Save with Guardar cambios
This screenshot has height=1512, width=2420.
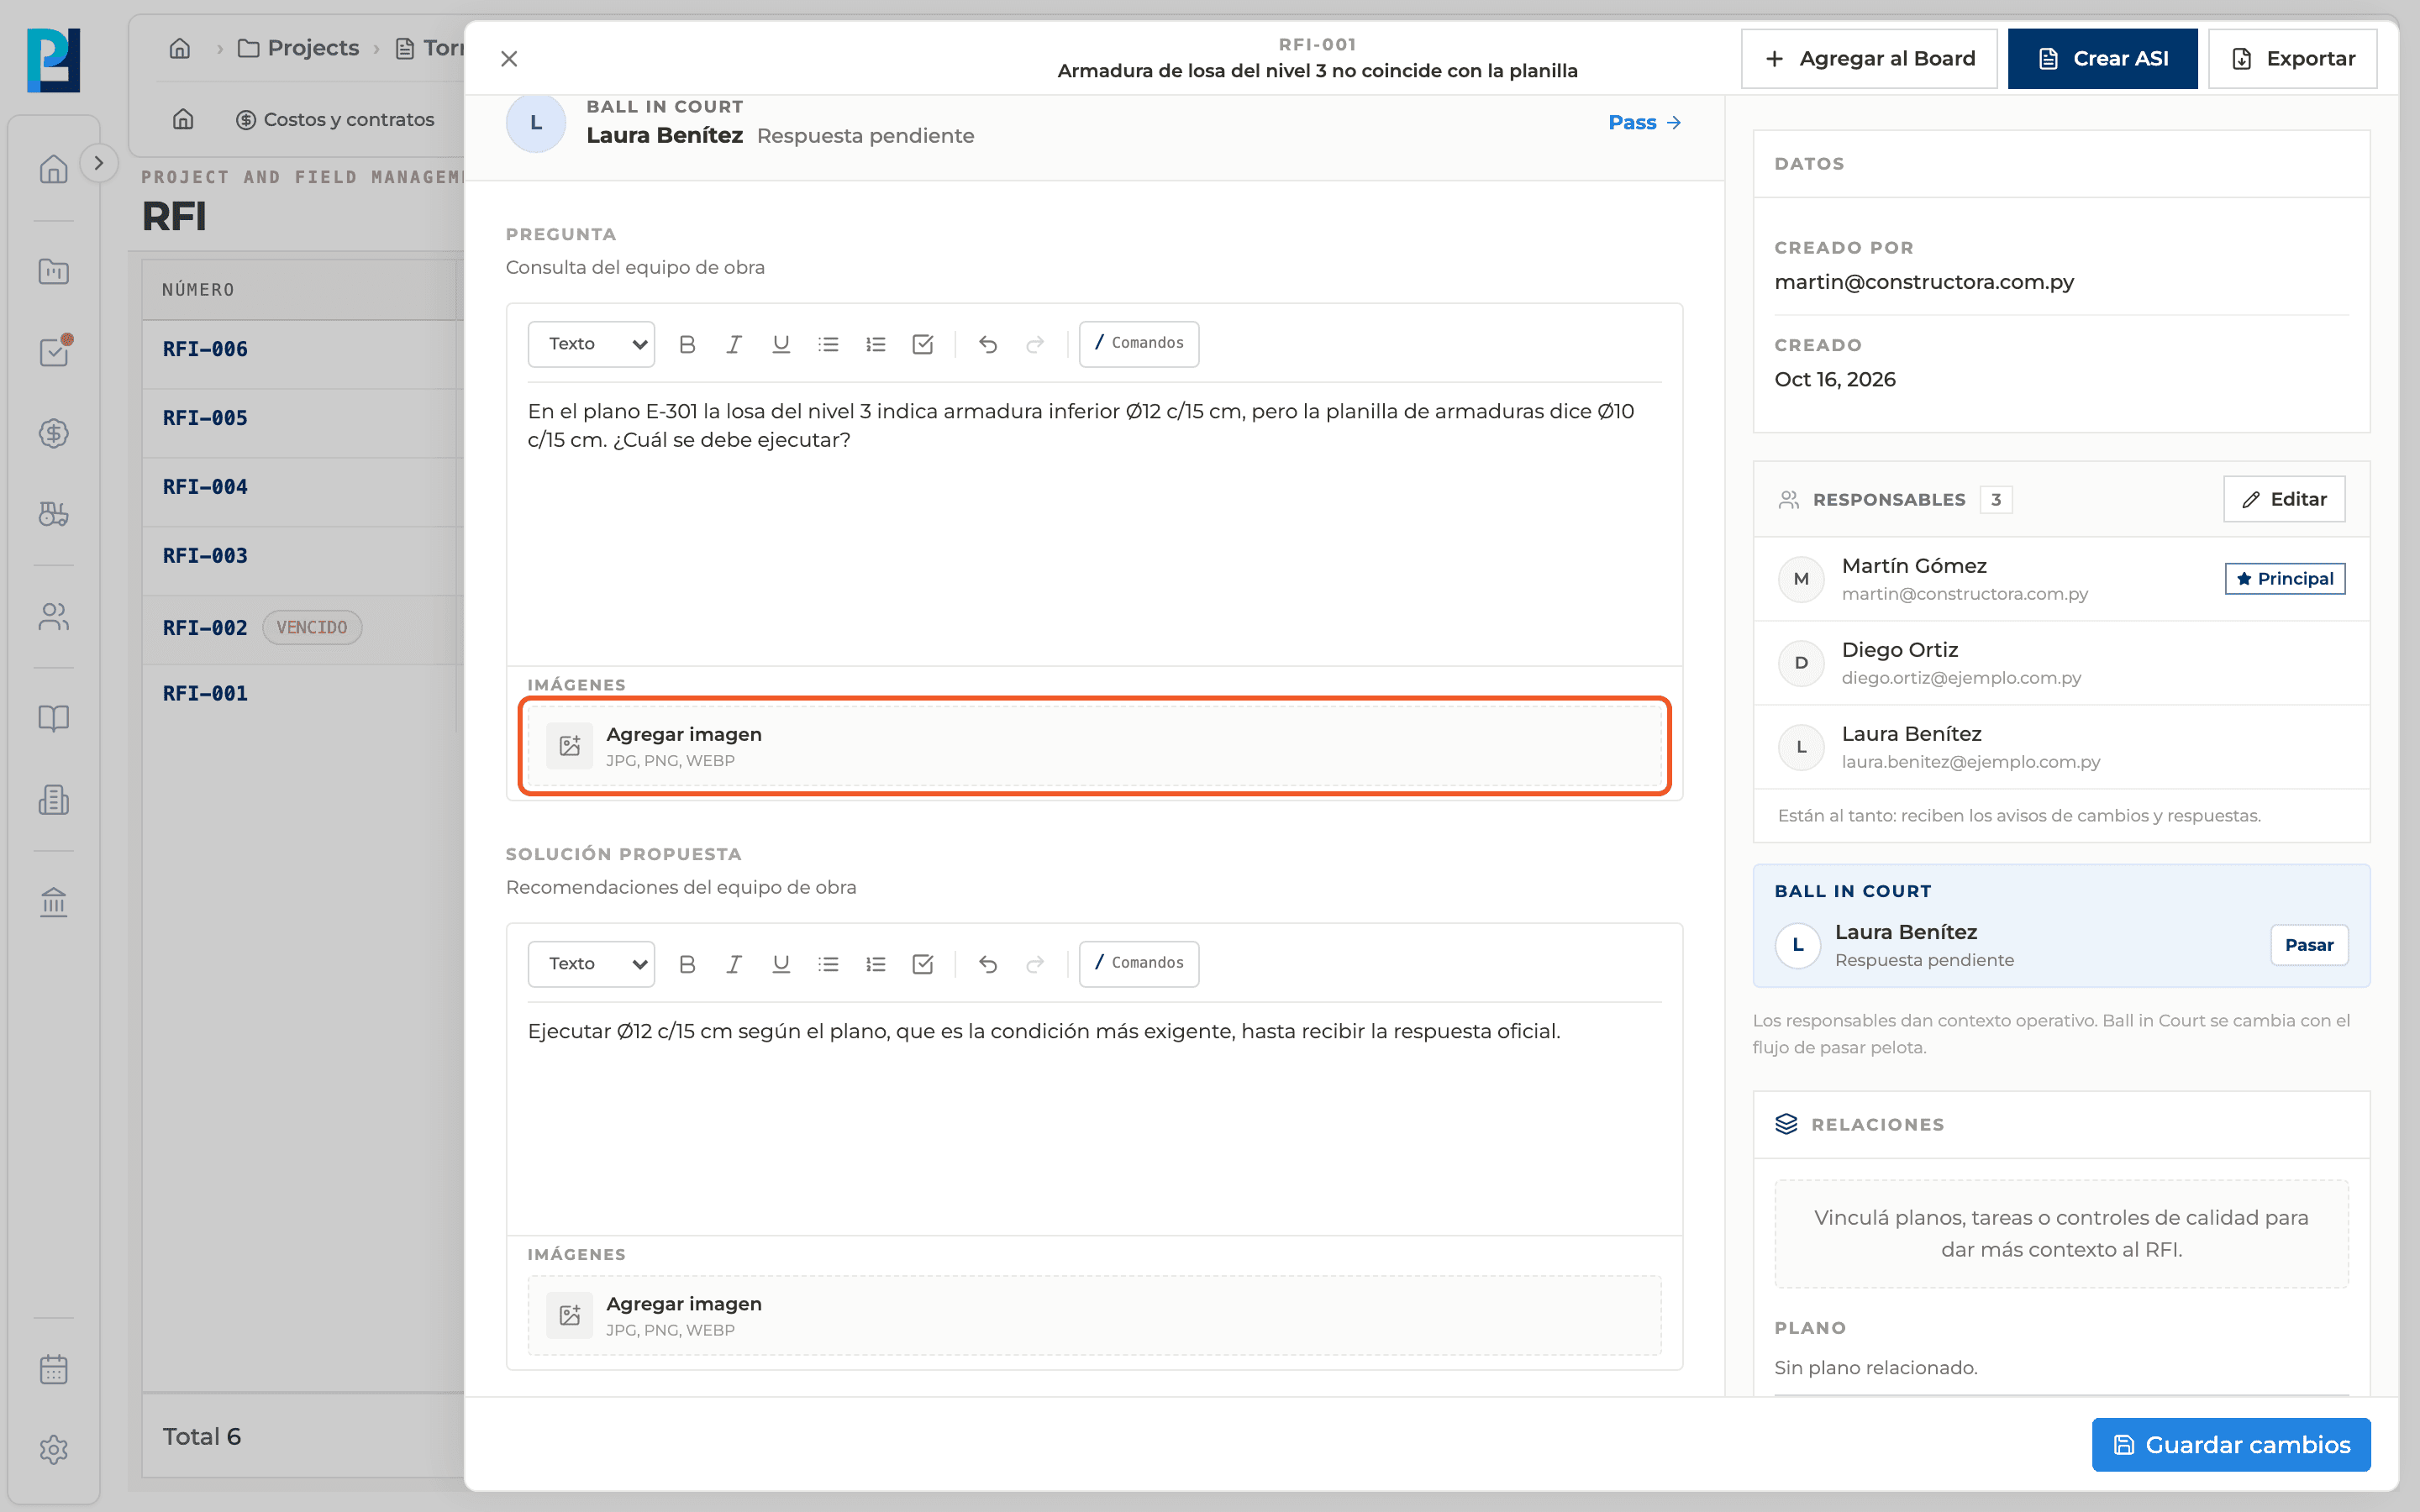point(2231,1444)
